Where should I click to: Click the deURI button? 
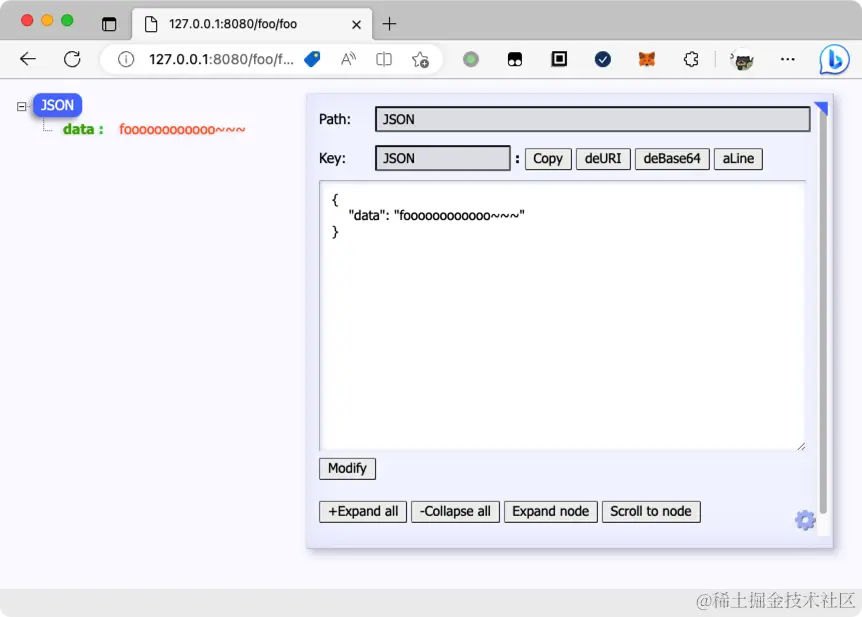tap(603, 158)
